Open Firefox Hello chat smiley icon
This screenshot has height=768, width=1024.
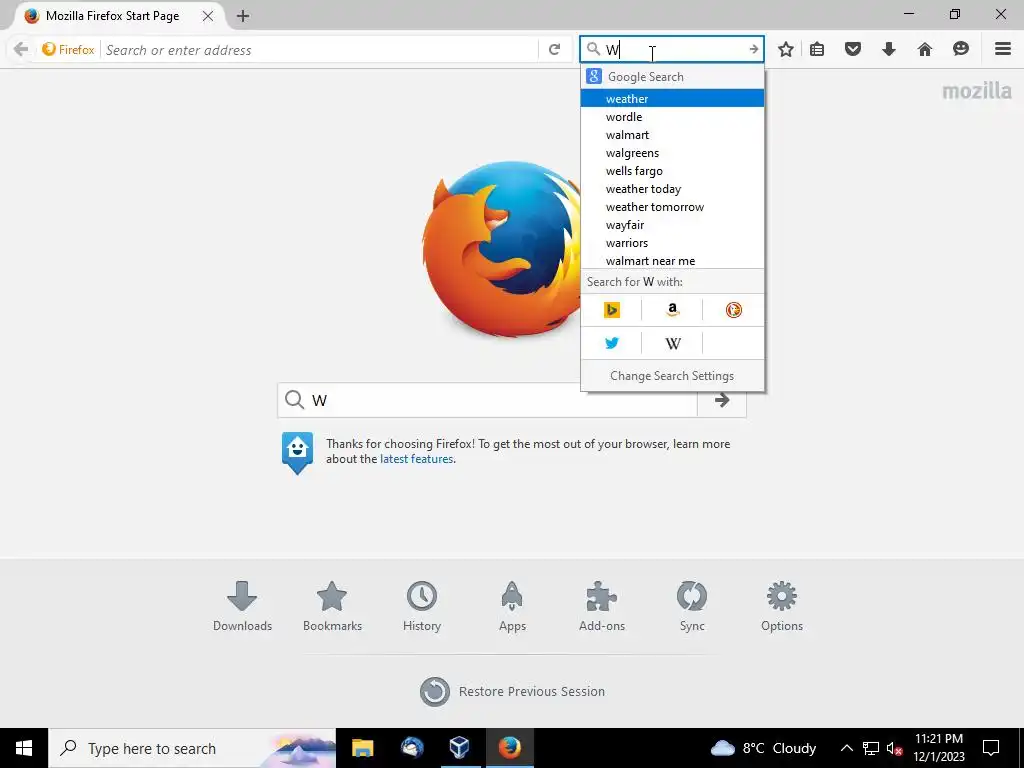[961, 49]
